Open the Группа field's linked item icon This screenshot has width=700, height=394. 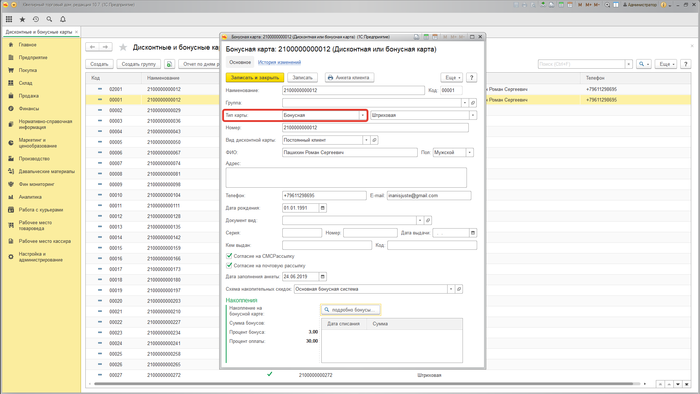click(x=473, y=103)
